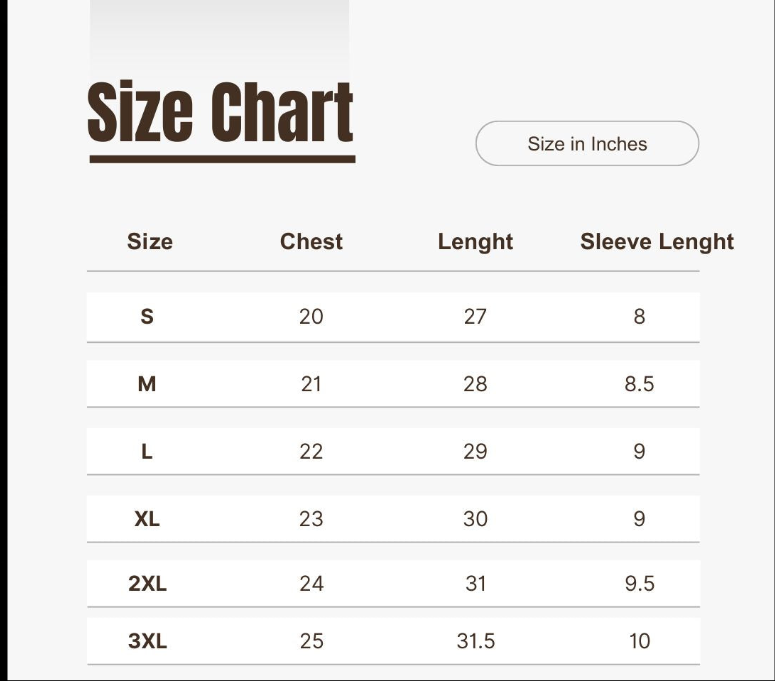
Task: Click sleeve length value 10
Action: pos(639,641)
